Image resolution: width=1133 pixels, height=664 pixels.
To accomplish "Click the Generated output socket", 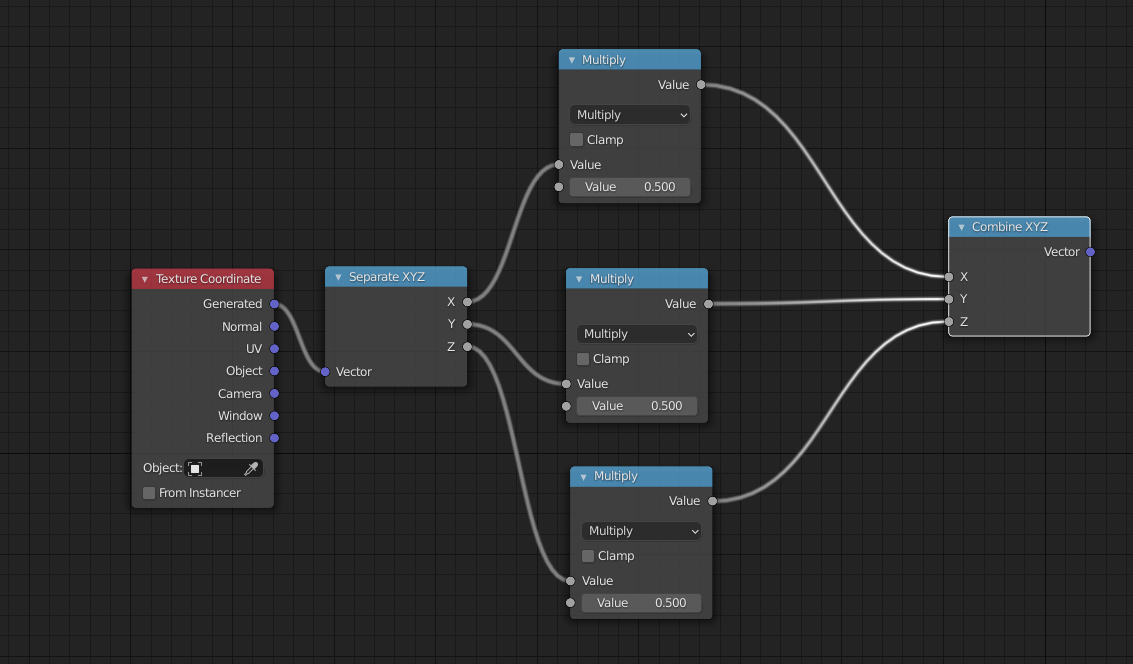I will tap(274, 303).
